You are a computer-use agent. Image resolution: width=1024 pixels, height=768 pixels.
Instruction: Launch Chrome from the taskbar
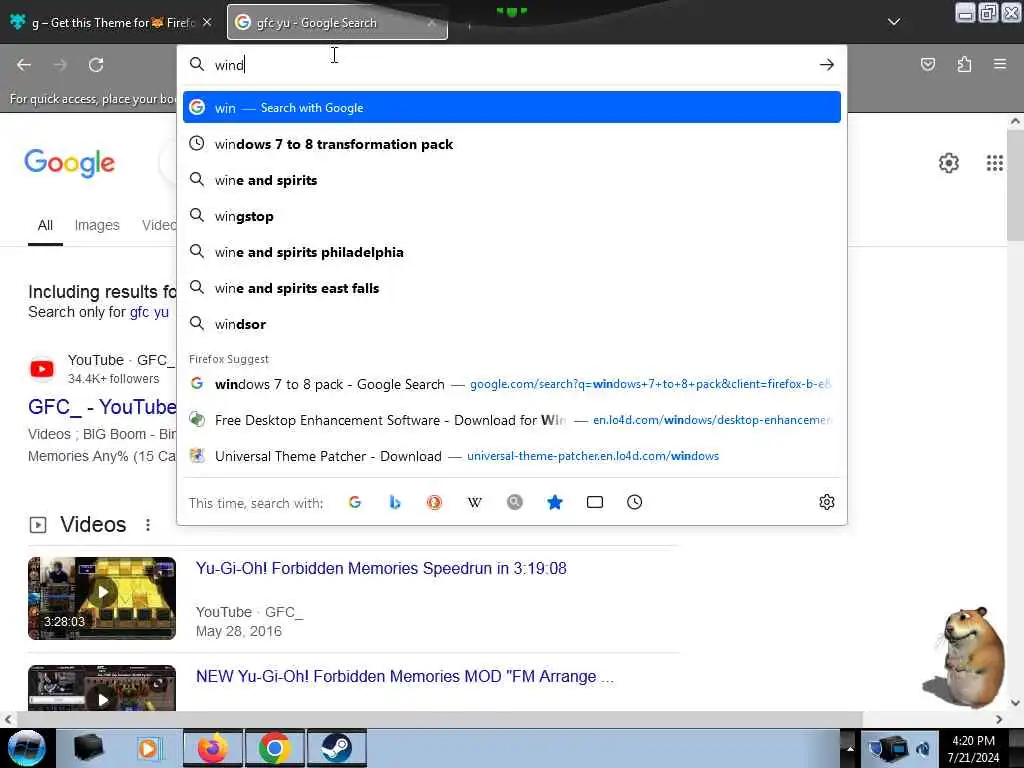[274, 748]
